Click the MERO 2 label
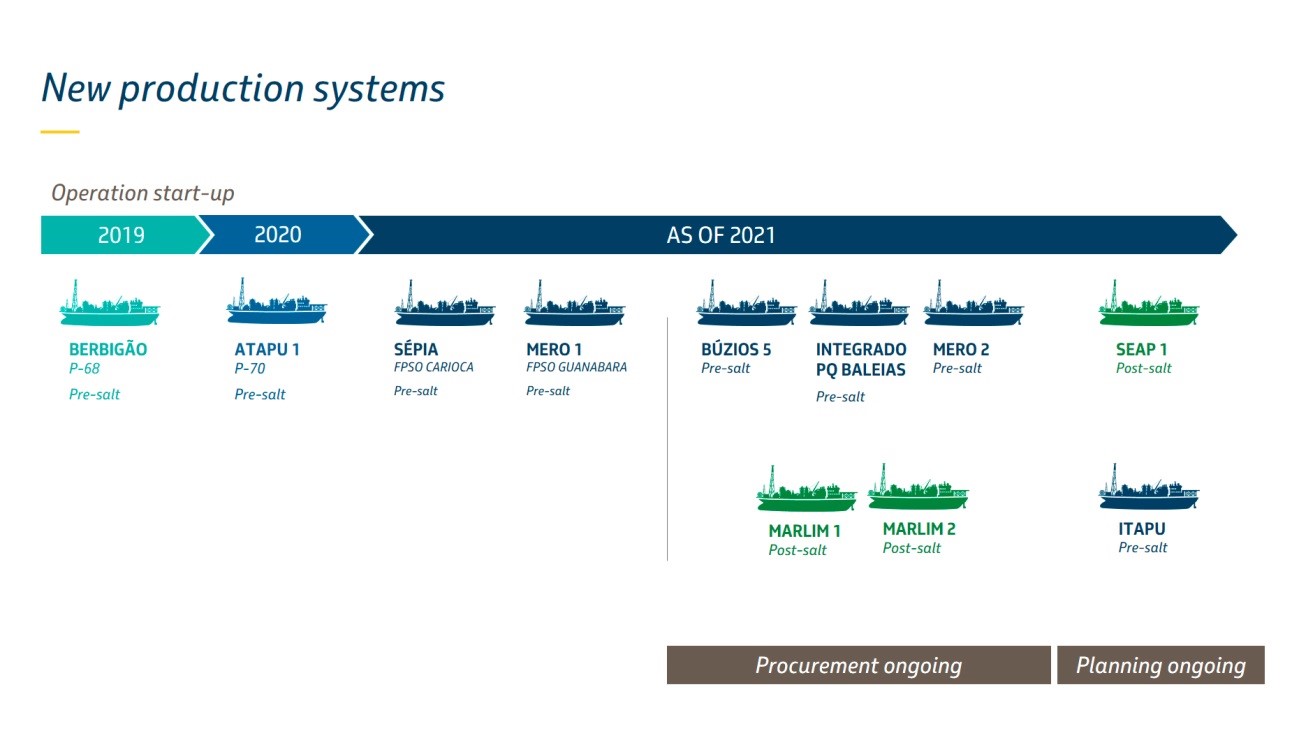 coord(961,350)
